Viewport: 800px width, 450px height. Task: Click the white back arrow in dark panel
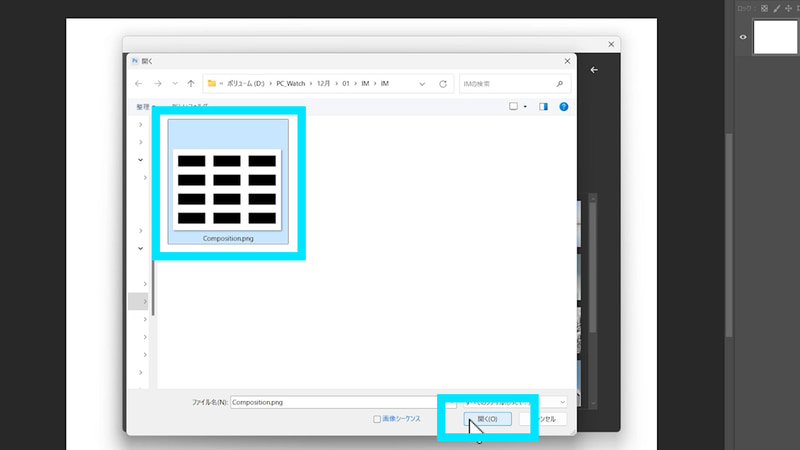(594, 70)
